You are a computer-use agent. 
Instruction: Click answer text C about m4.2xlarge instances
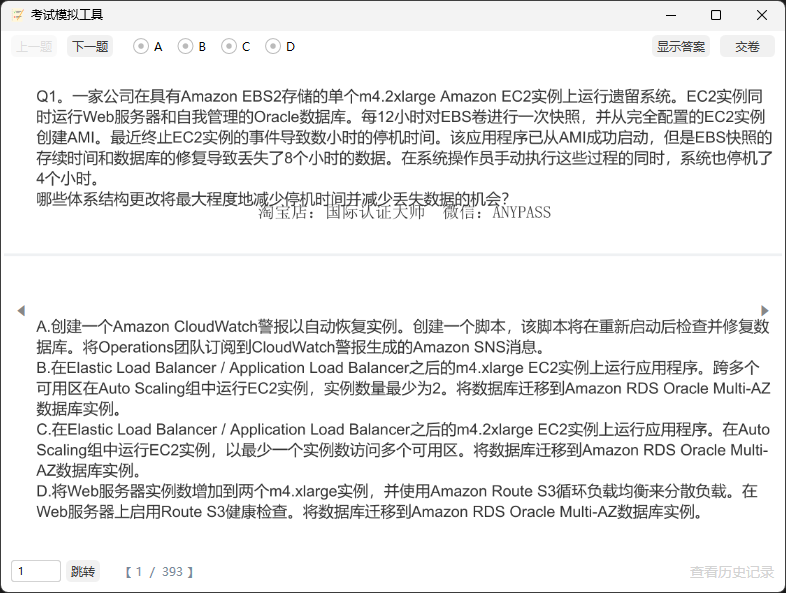403,450
